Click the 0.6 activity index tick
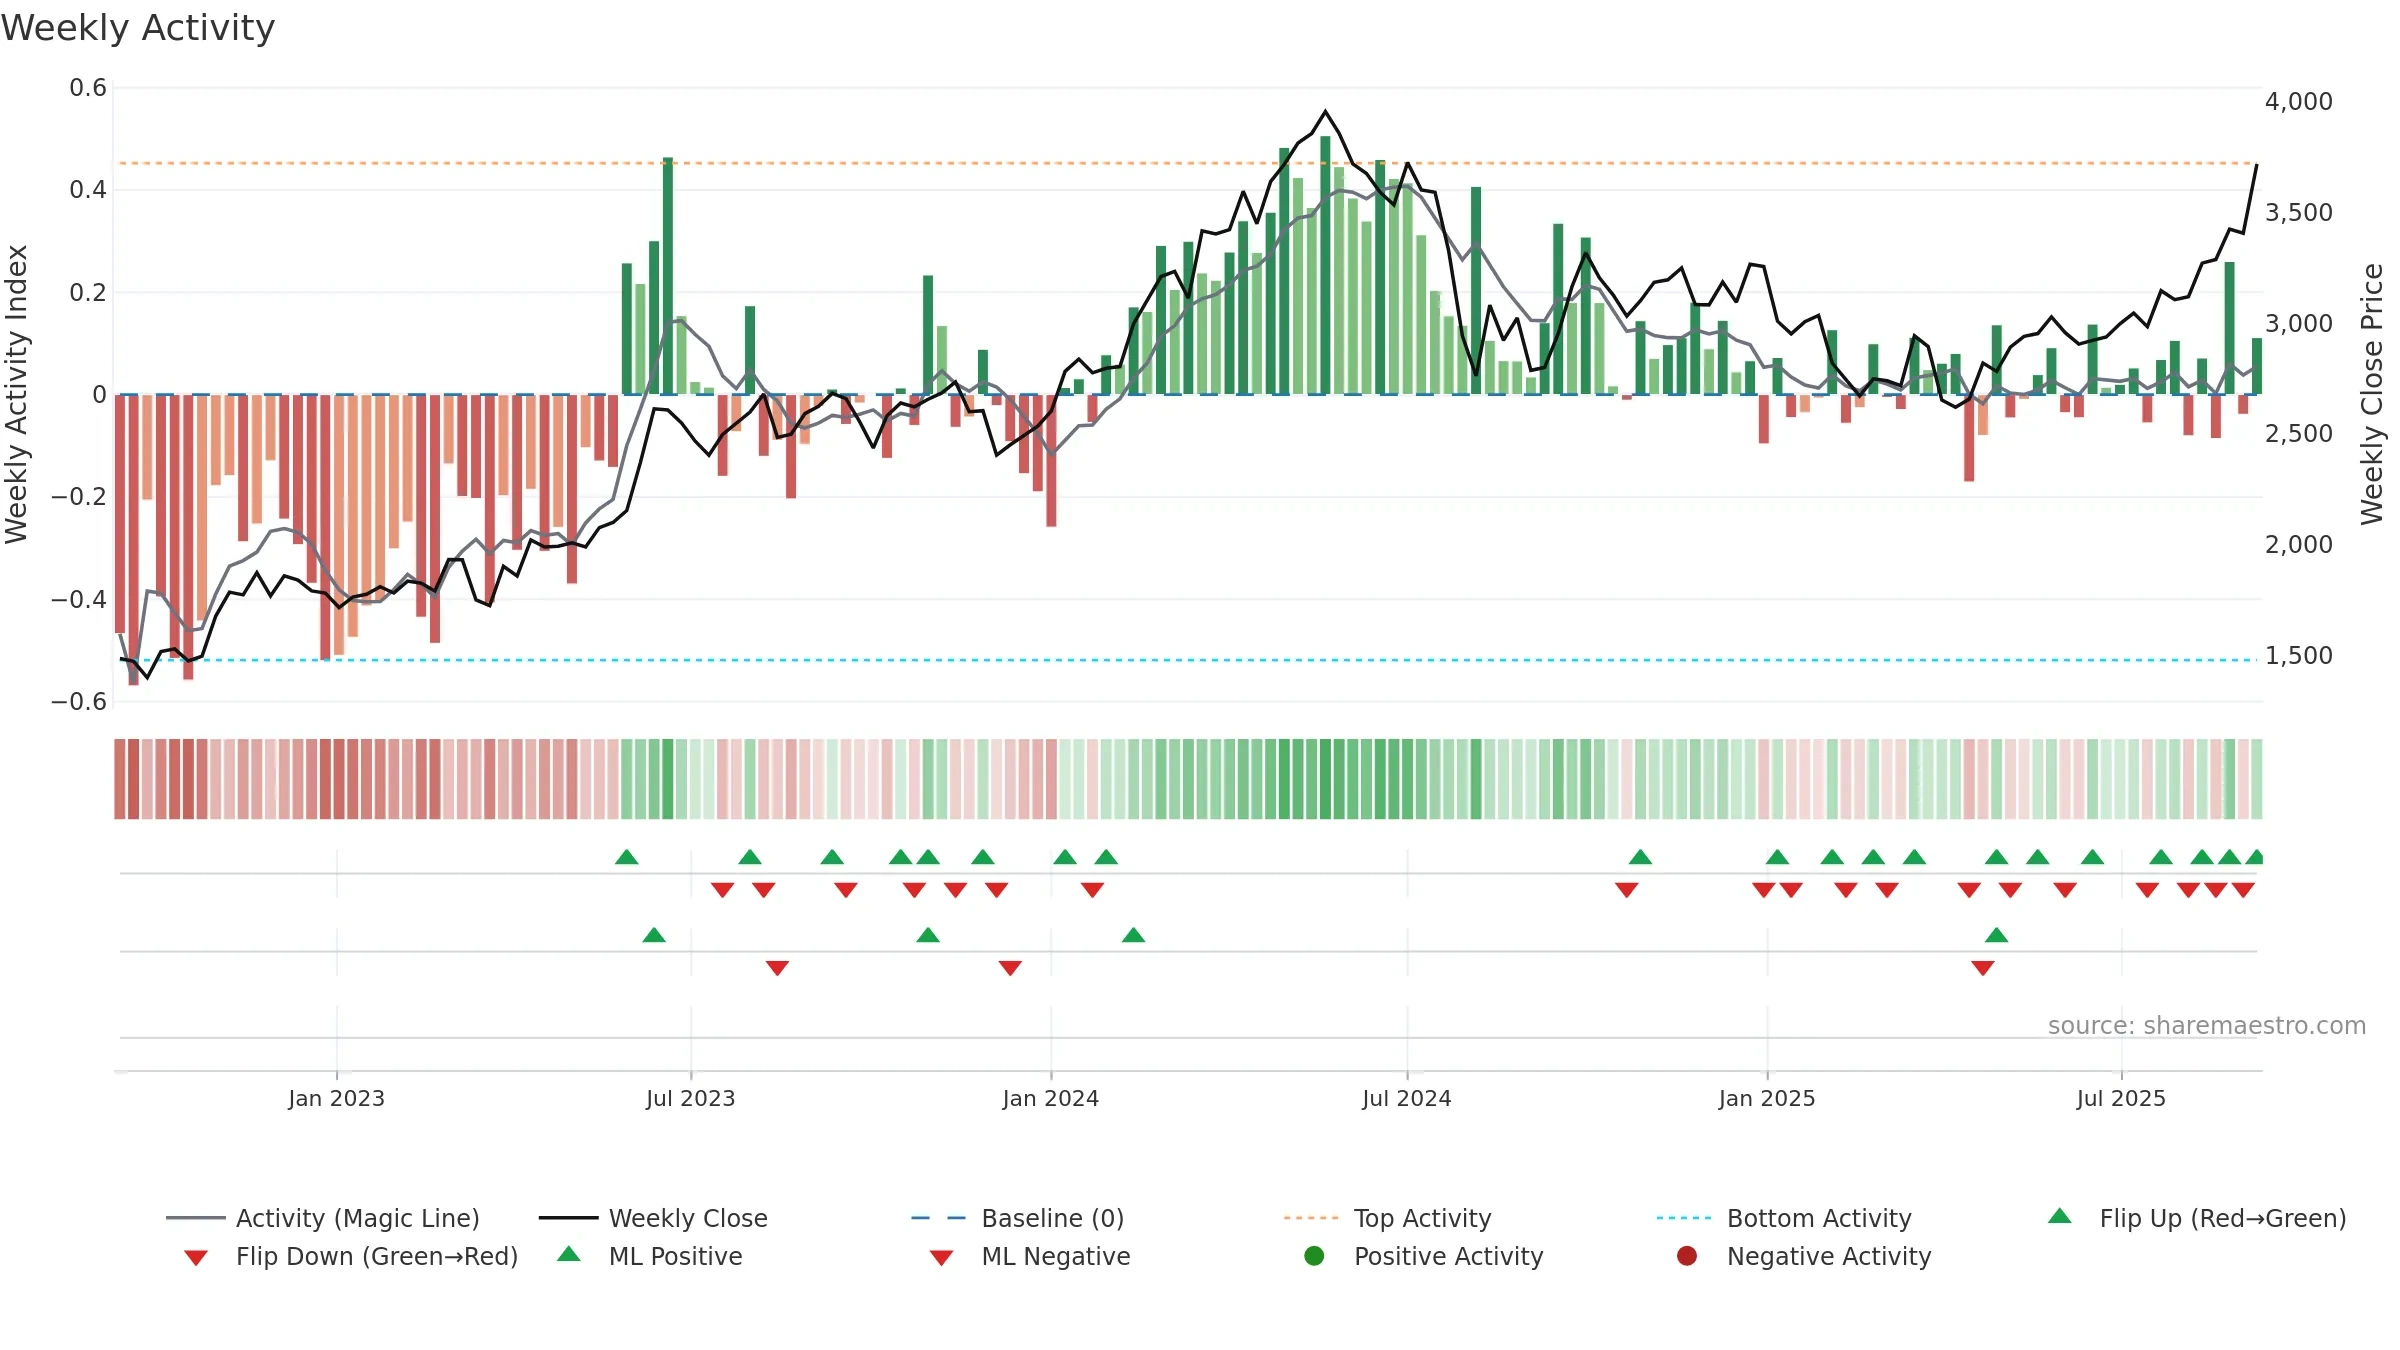Image resolution: width=2400 pixels, height=1350 pixels. pyautogui.click(x=88, y=88)
